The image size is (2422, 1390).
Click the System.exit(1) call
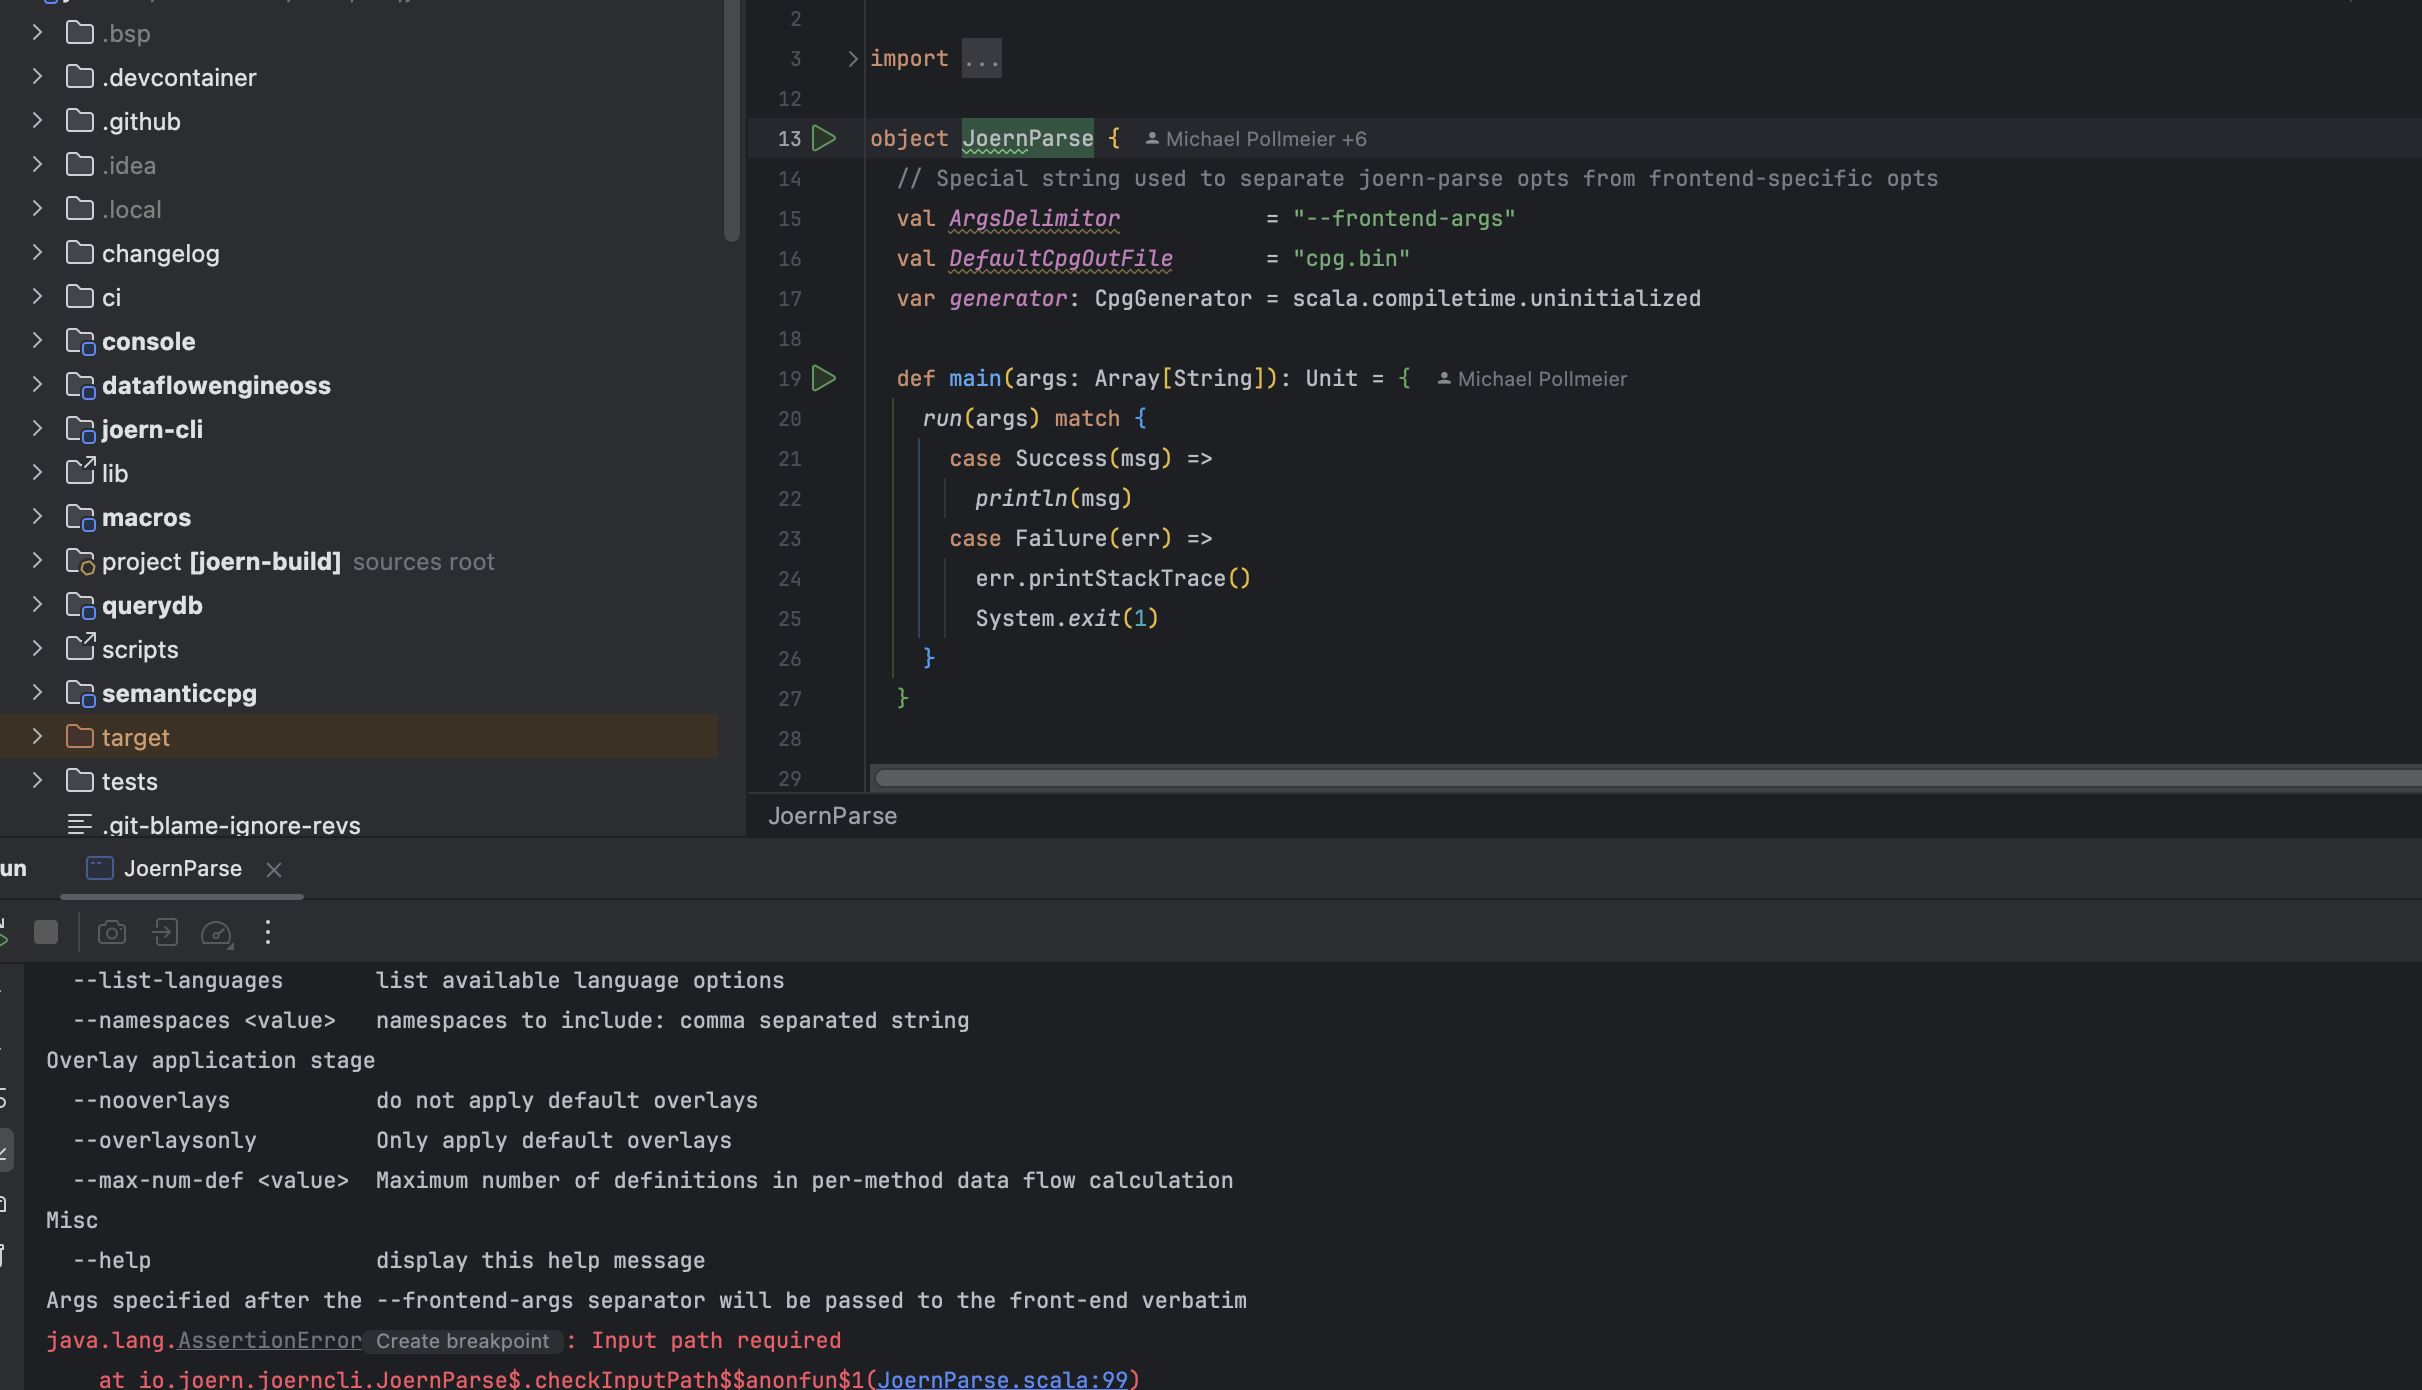click(x=1067, y=618)
